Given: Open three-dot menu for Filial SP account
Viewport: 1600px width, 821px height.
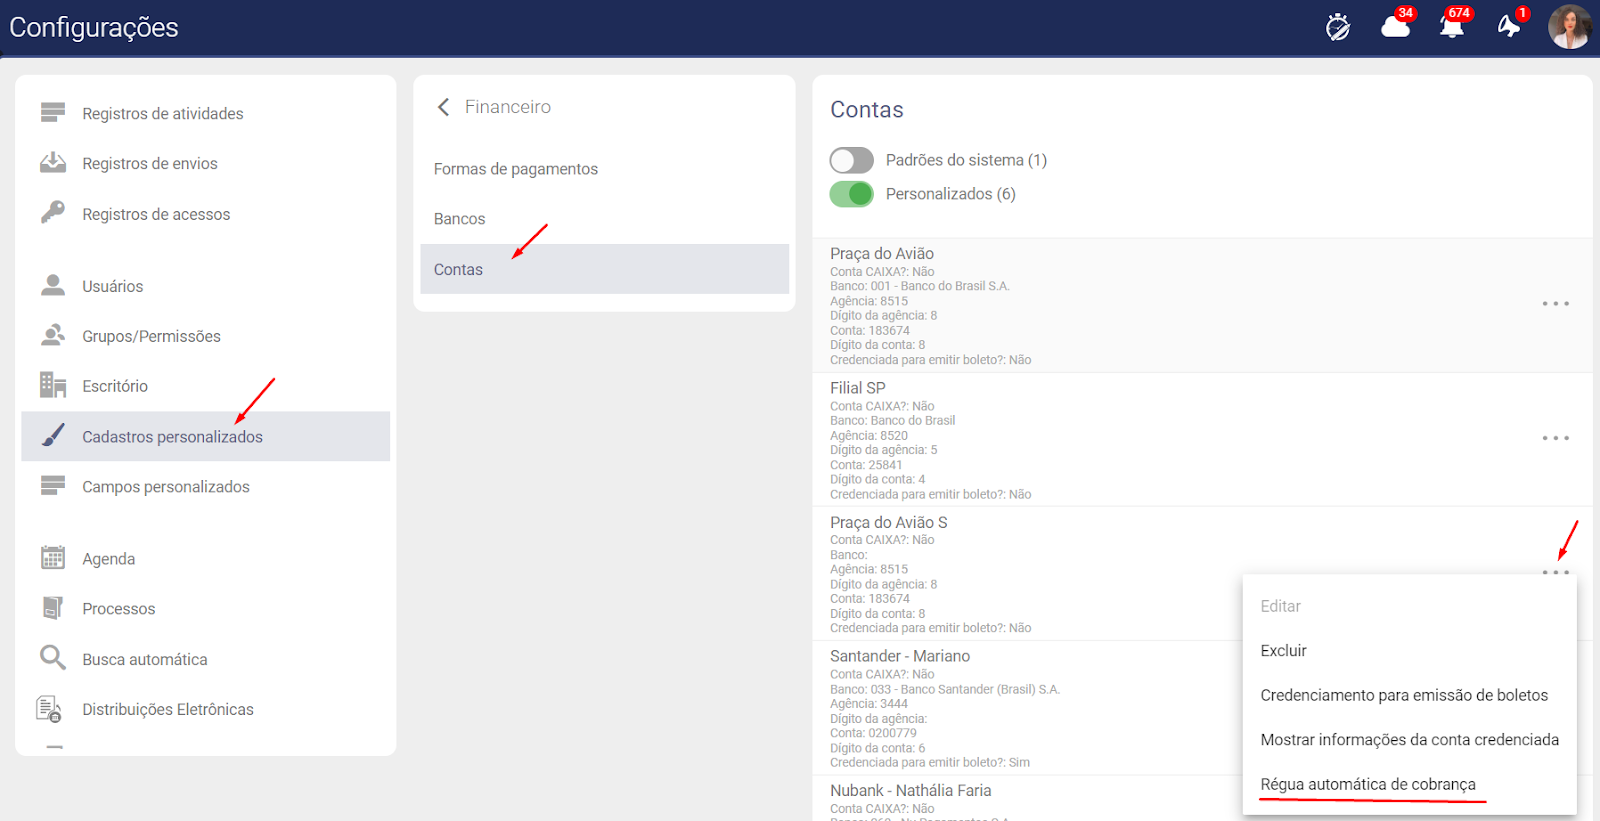Looking at the screenshot, I should coord(1555,438).
